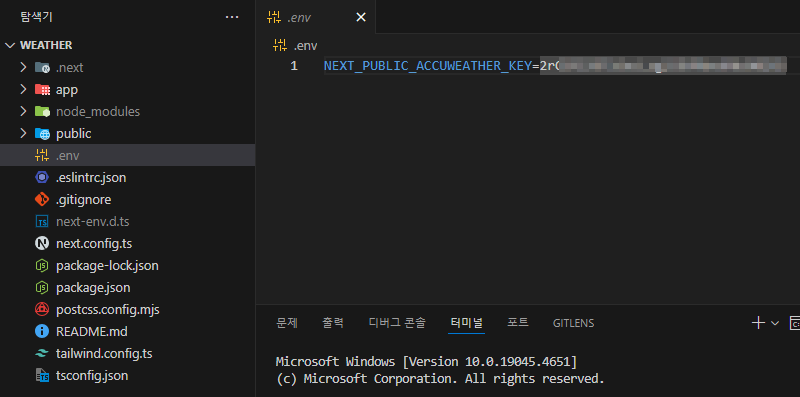Click NEXT_PUBLIC_ACCUWEATHER_KEY variable in the editor

point(428,66)
